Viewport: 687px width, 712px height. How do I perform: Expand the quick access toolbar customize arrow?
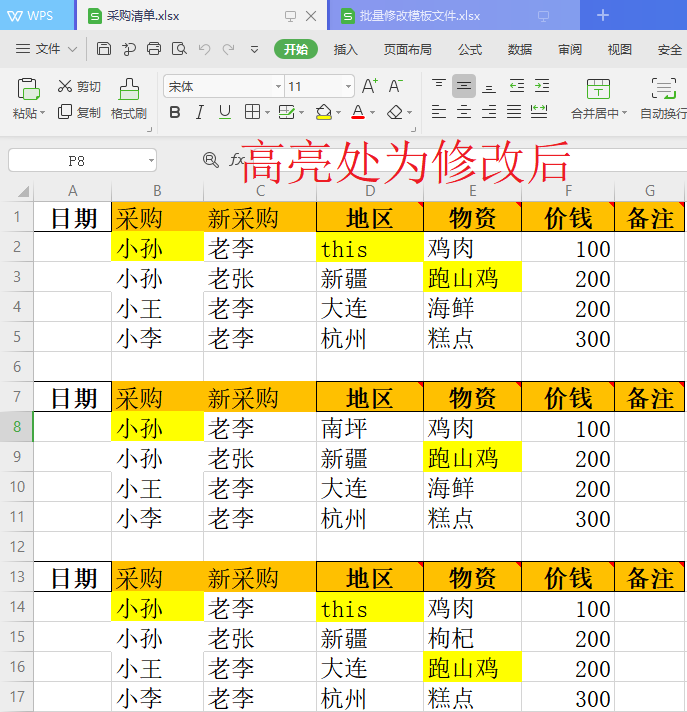point(254,49)
